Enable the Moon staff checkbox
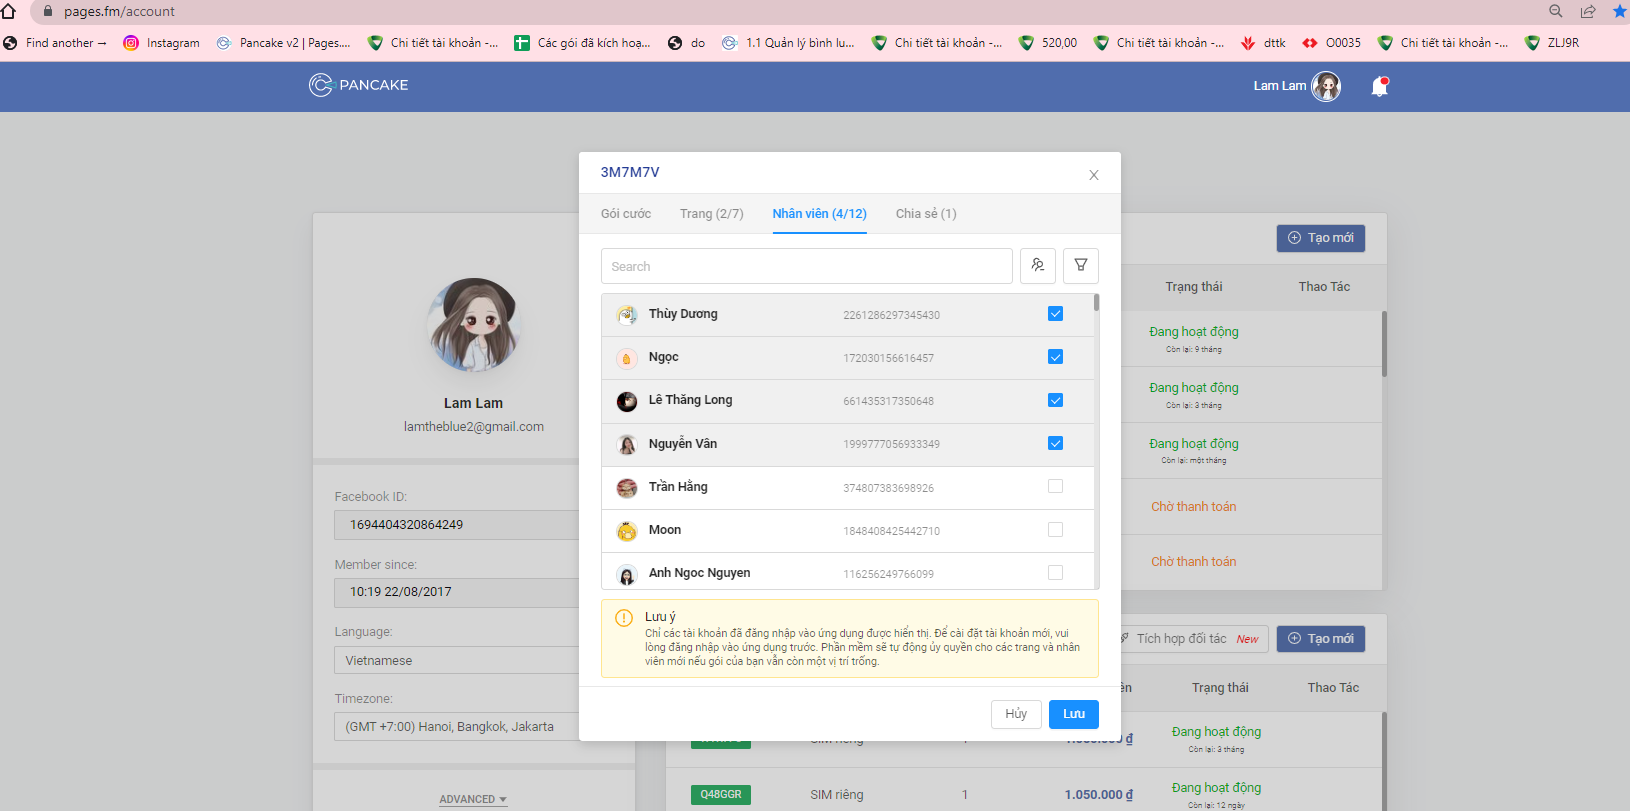 [x=1055, y=530]
